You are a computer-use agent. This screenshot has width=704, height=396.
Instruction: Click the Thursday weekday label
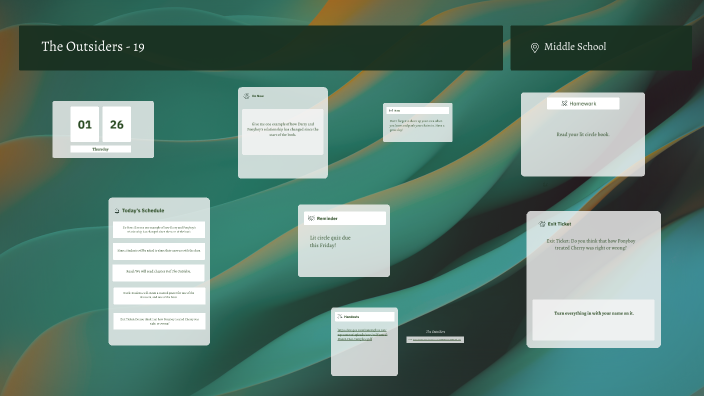tap(101, 149)
